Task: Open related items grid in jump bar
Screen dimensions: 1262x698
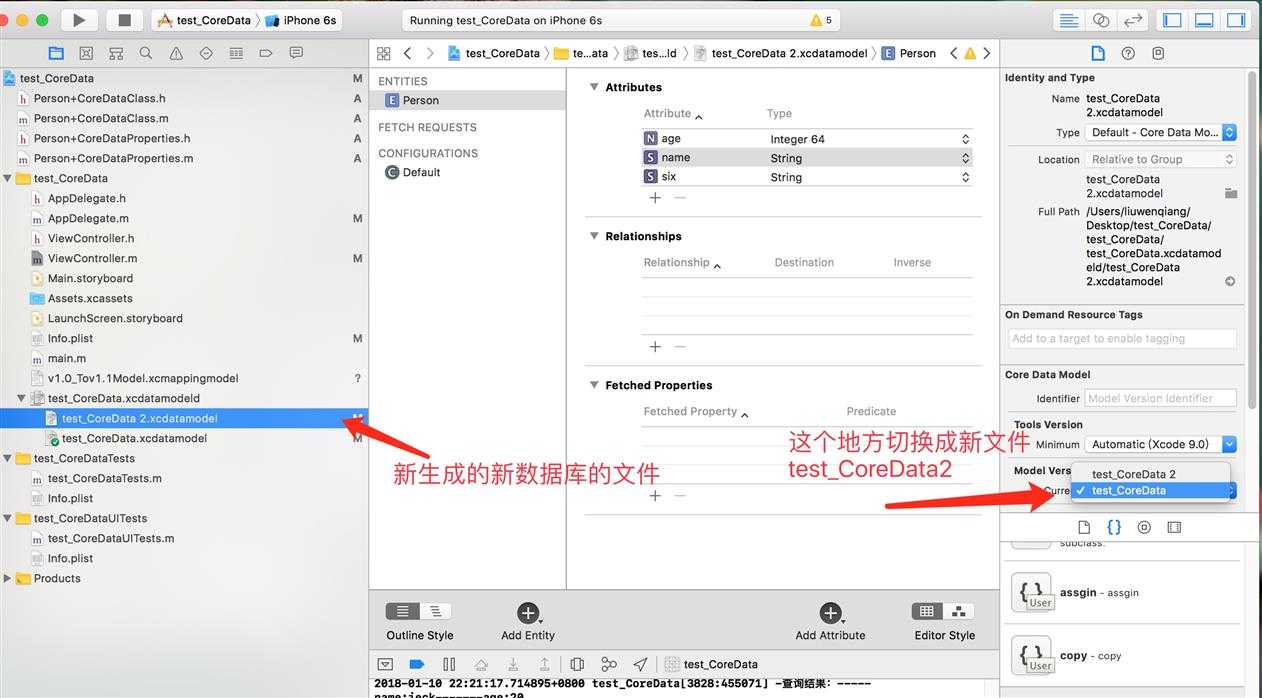Action: click(x=383, y=53)
